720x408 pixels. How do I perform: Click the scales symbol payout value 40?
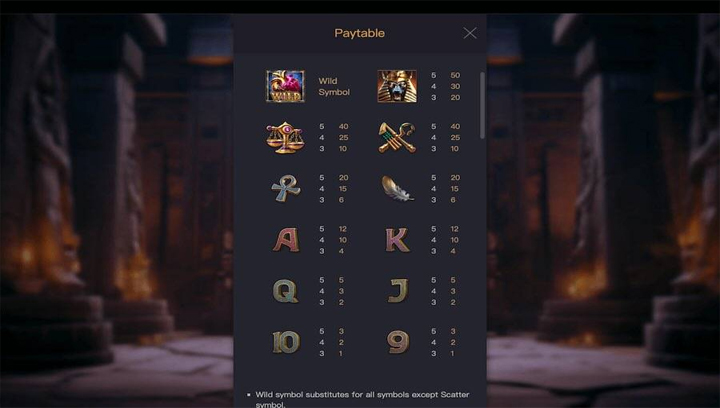343,127
